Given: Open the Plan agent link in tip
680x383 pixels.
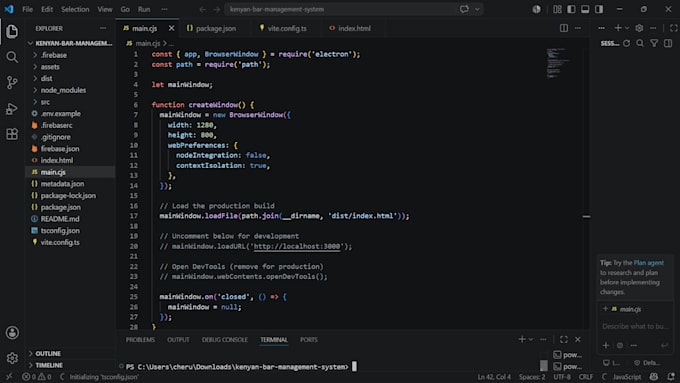Looking at the screenshot, I should point(648,263).
